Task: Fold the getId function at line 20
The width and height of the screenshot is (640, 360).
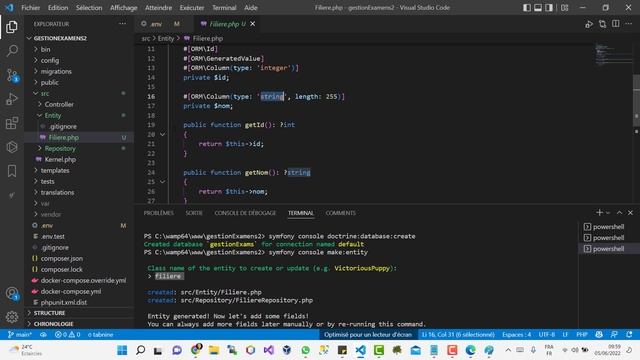Action: tap(162, 134)
